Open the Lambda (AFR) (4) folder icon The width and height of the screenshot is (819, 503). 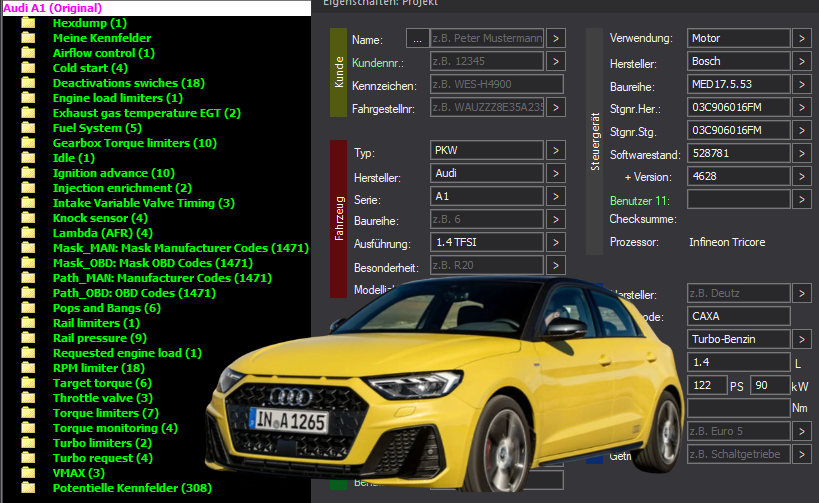tap(28, 233)
